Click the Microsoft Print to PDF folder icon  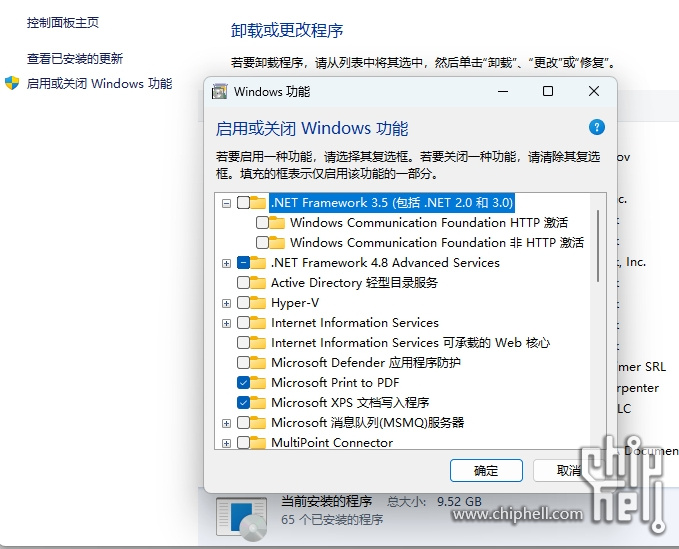click(258, 382)
